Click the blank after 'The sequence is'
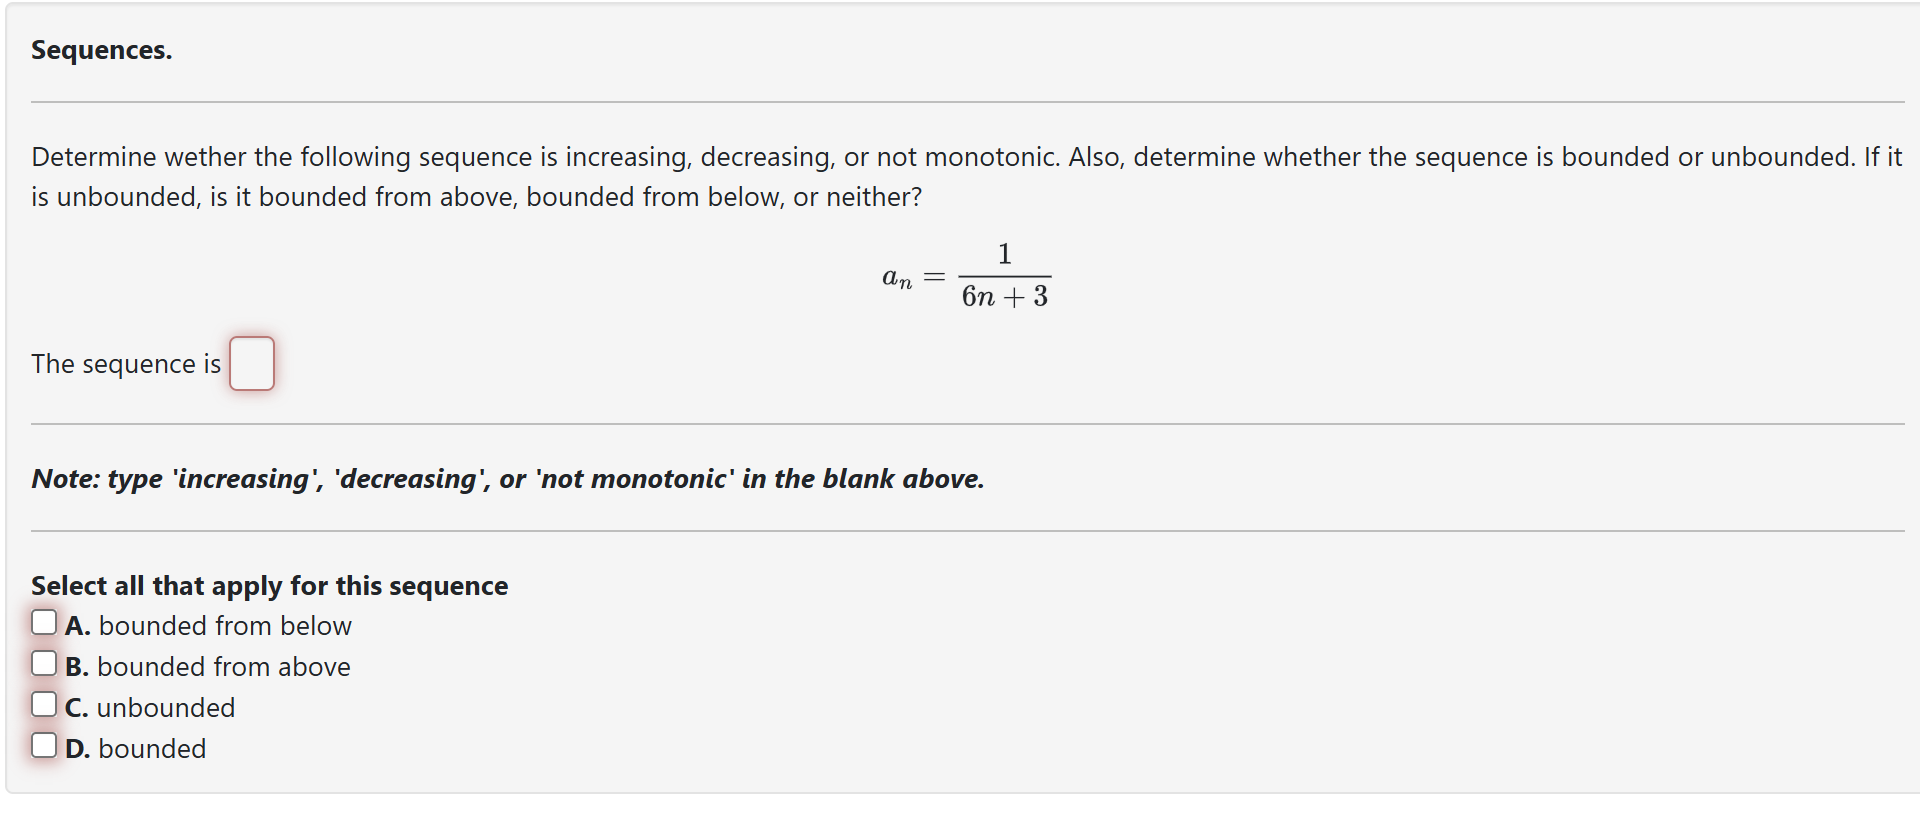Screen dimensions: 1920x834 tap(251, 363)
